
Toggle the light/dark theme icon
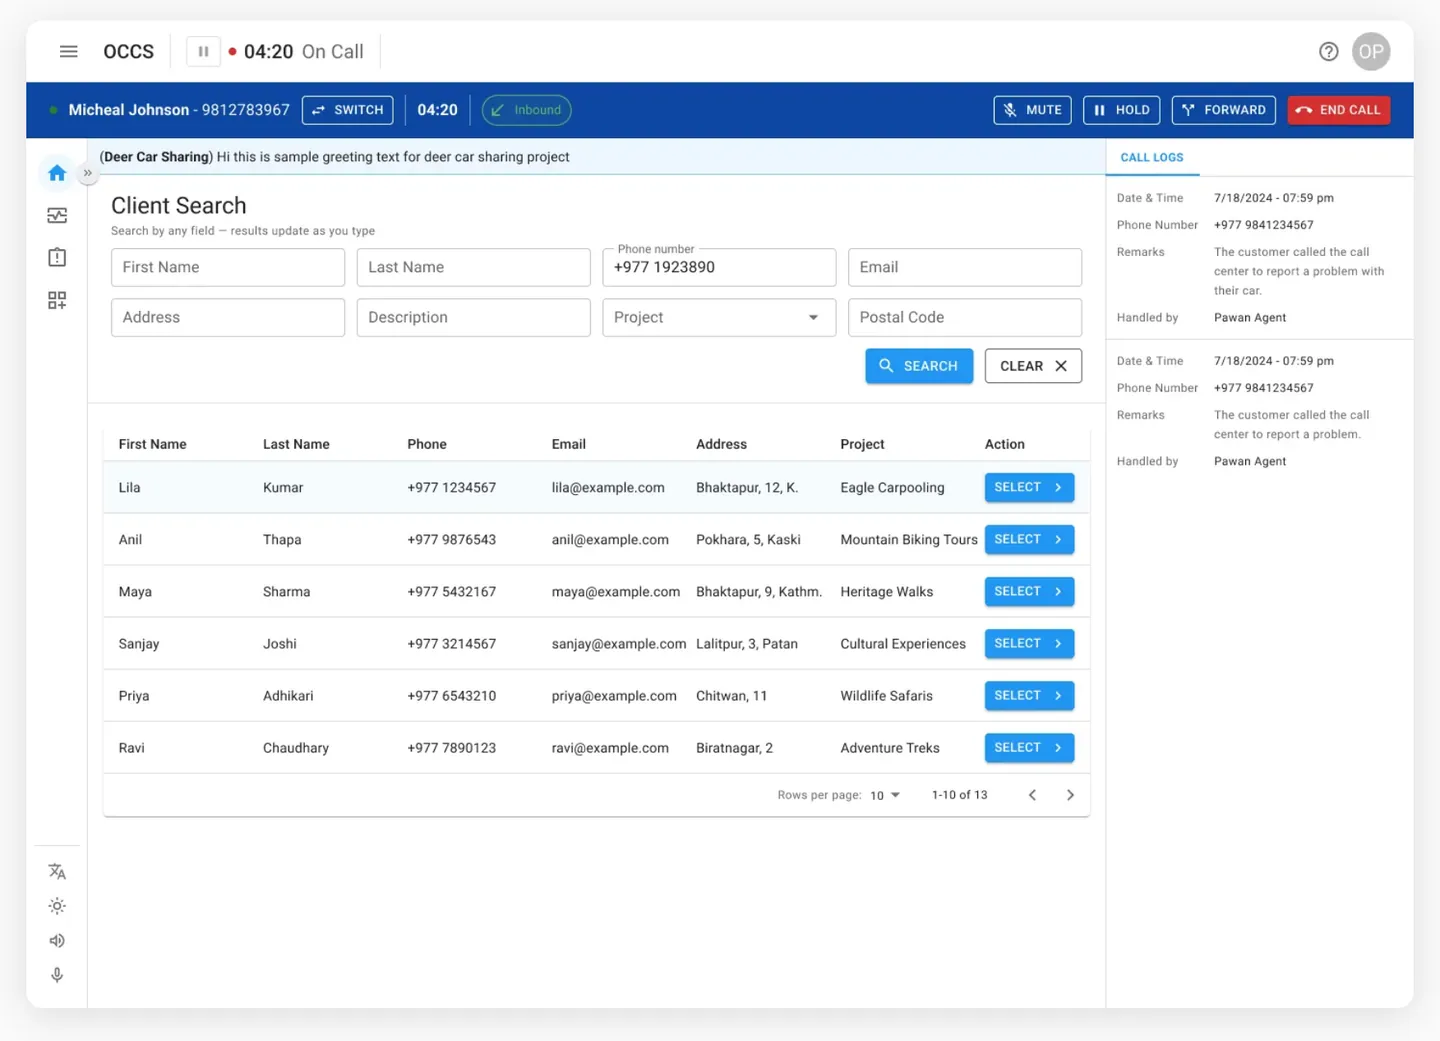[57, 906]
